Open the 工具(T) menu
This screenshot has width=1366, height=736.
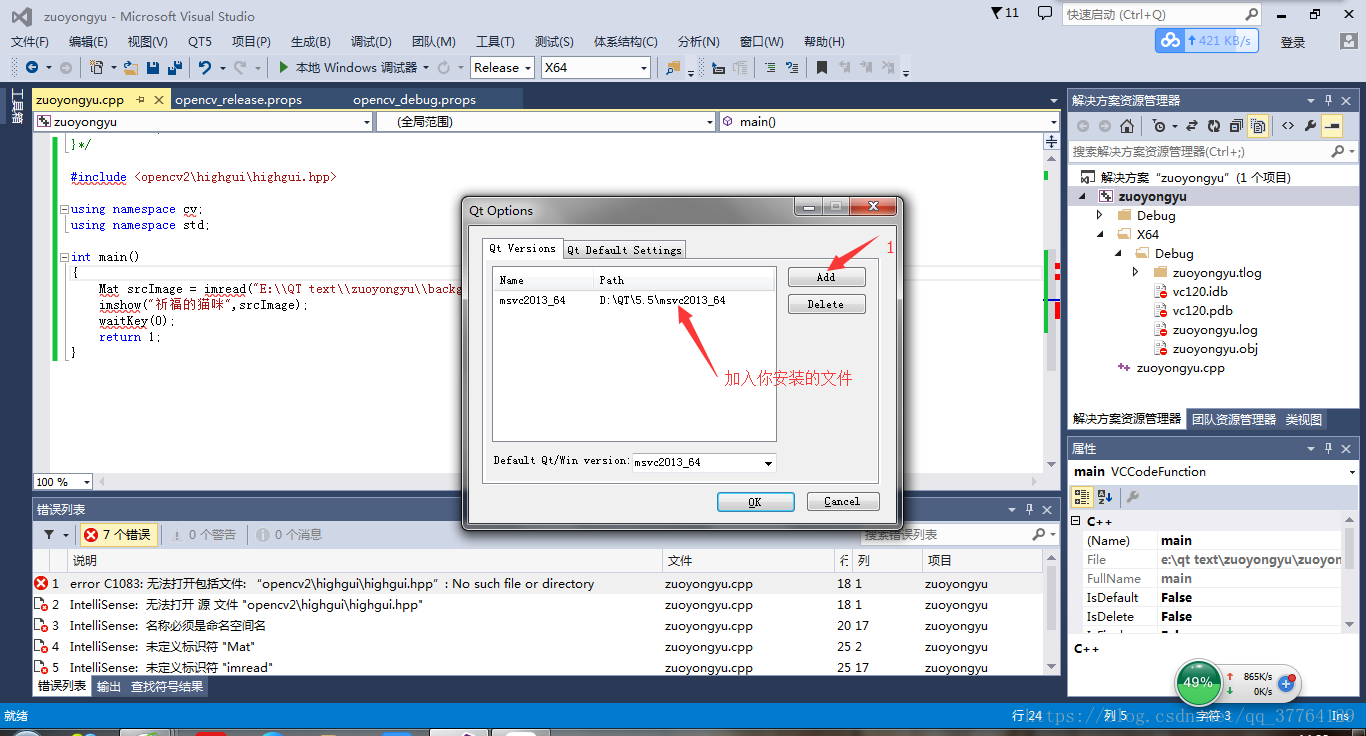click(495, 41)
